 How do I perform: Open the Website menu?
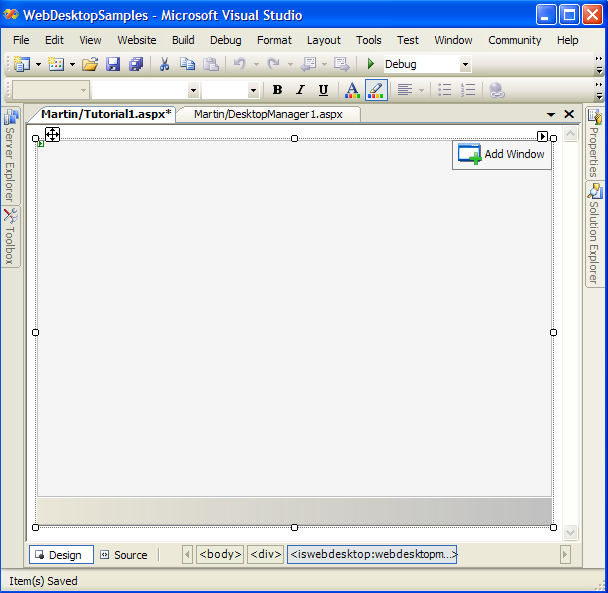click(137, 40)
